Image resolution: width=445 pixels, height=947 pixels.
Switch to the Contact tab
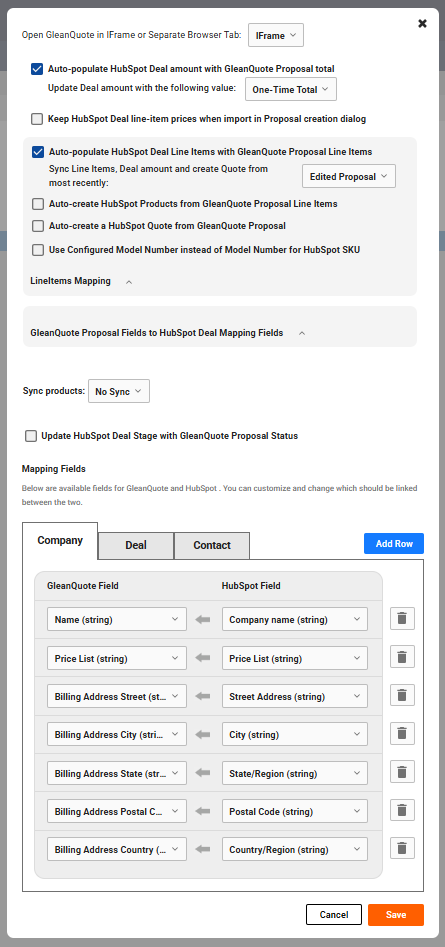(x=212, y=545)
